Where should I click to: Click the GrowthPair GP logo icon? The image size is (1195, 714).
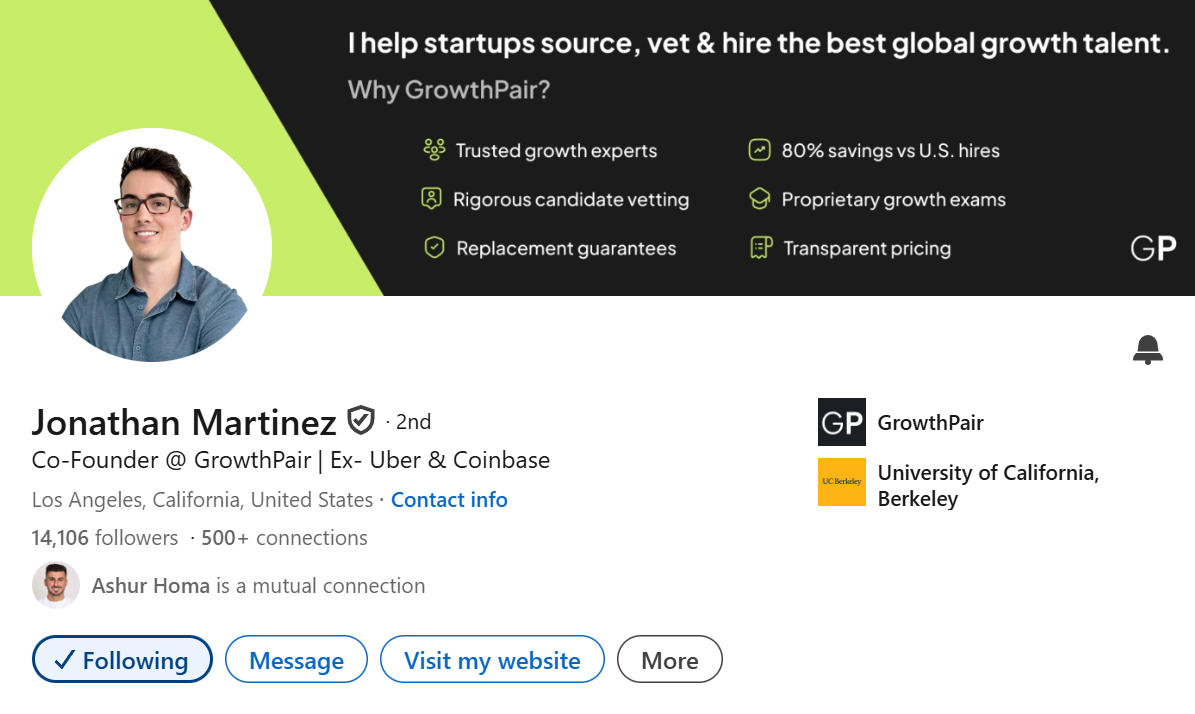(841, 422)
